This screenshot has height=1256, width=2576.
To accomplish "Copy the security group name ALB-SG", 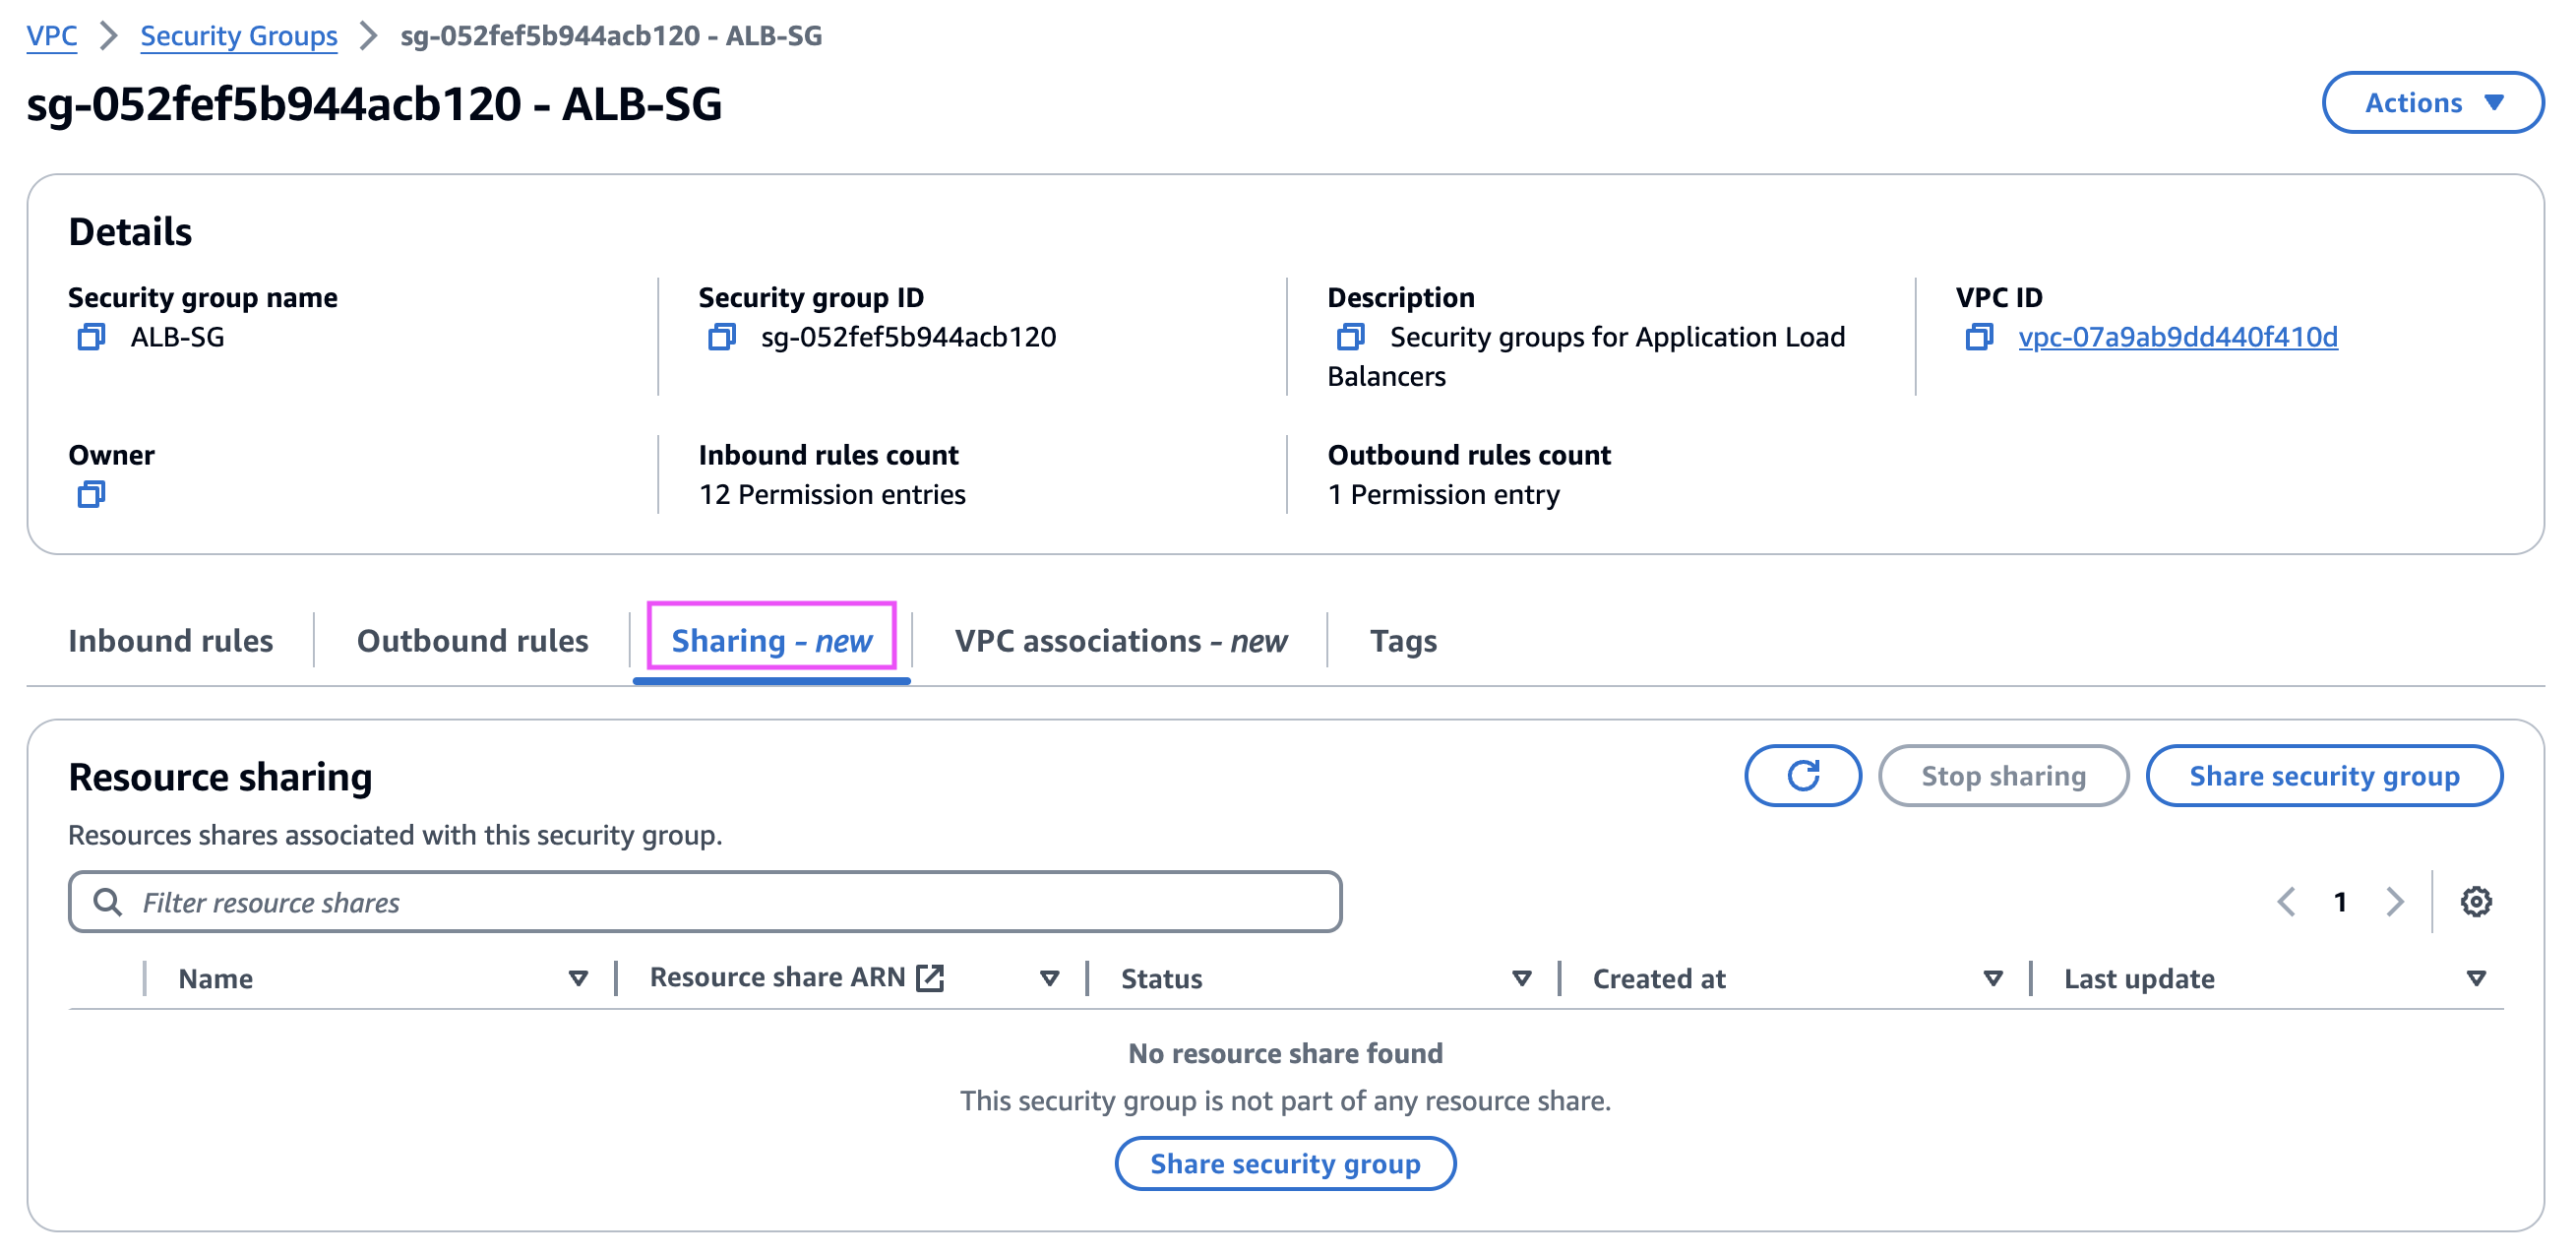I will (91, 337).
